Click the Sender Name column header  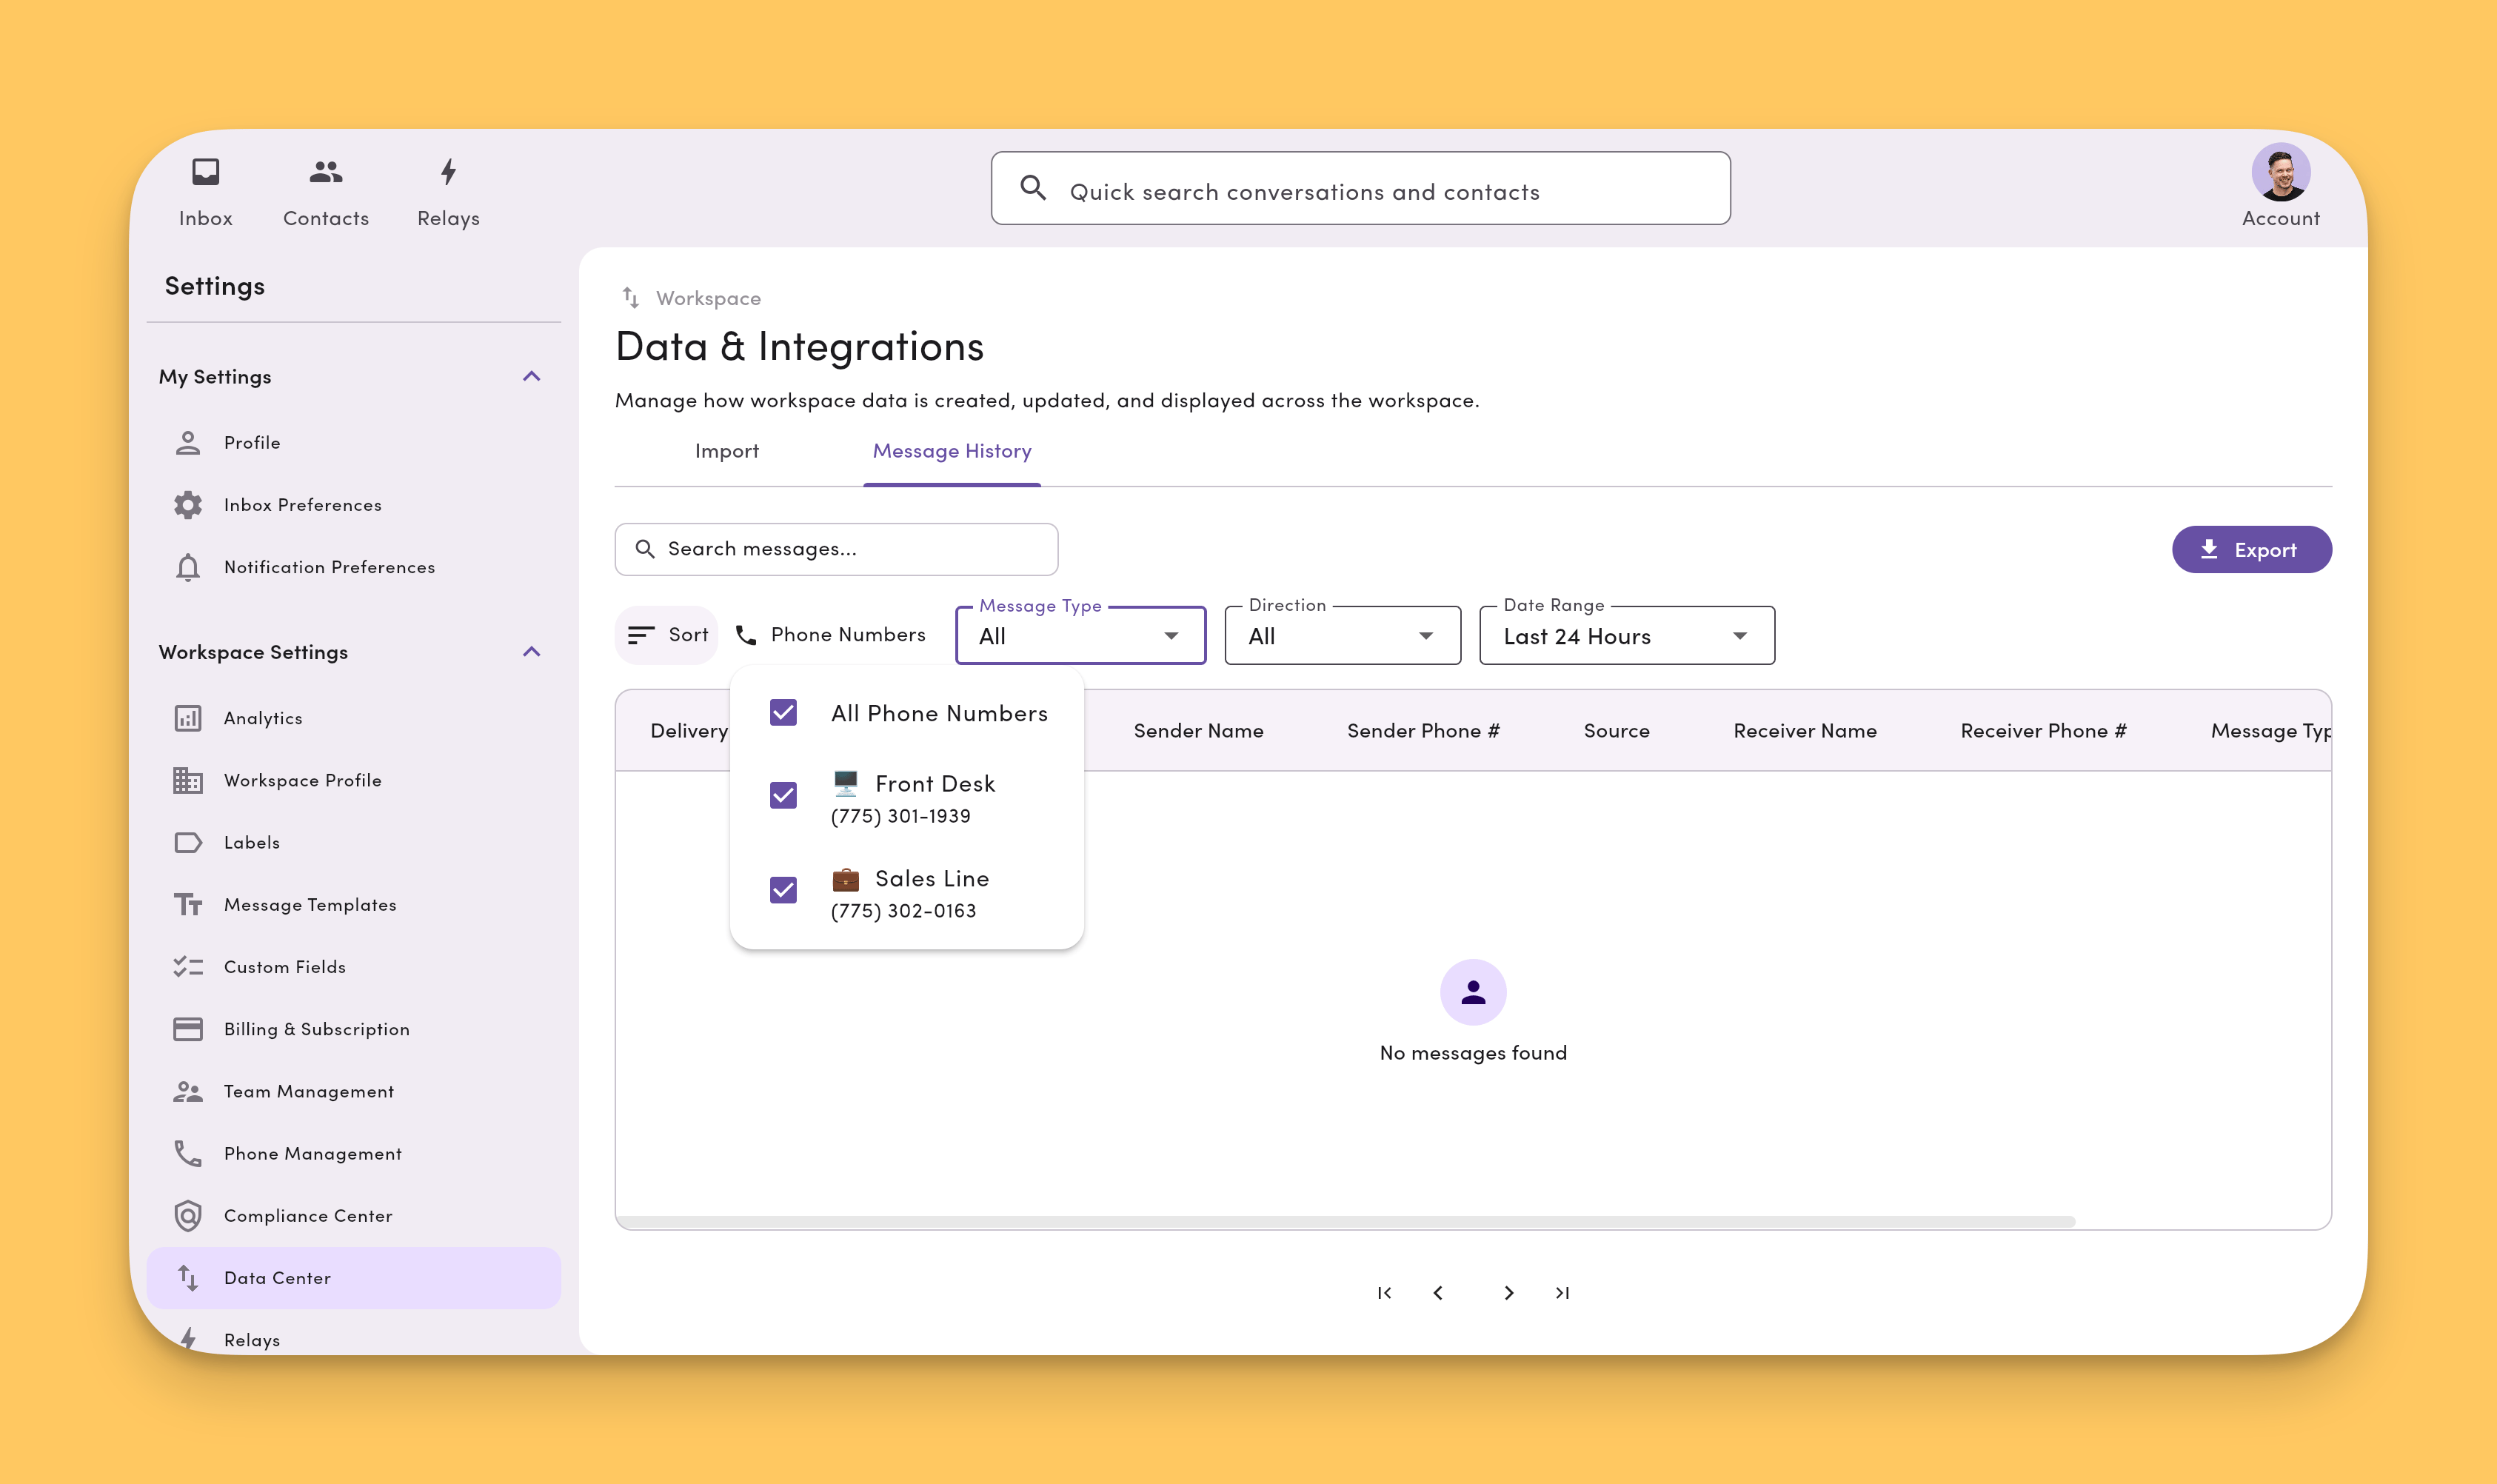[1199, 731]
